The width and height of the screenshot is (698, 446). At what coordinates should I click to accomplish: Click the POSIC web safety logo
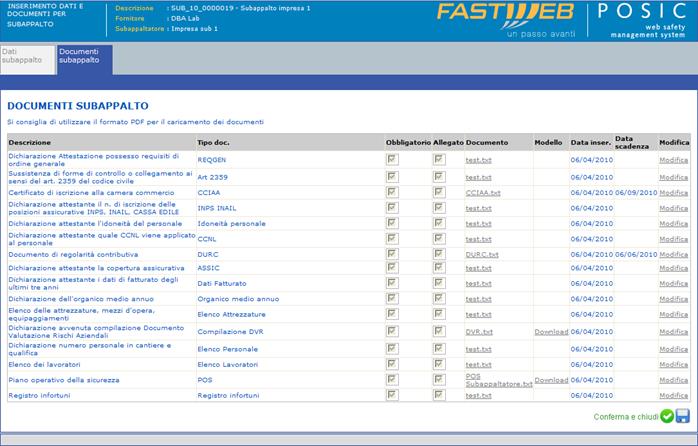[643, 20]
